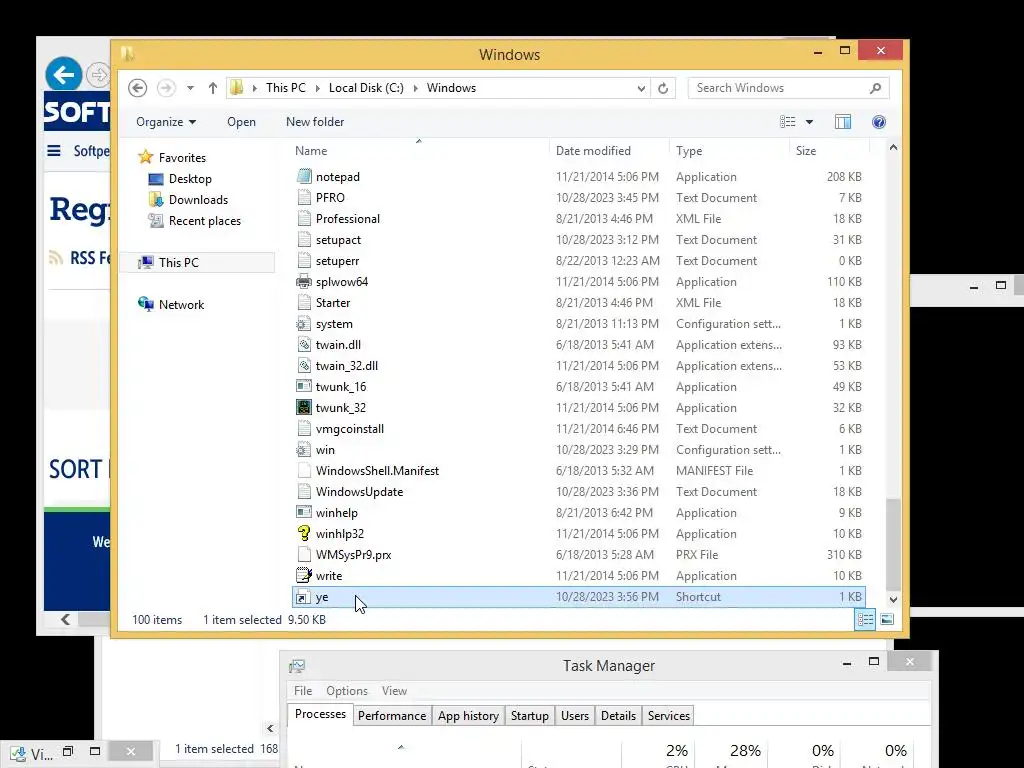
Task: Sort by the Name column header
Action: 419,150
